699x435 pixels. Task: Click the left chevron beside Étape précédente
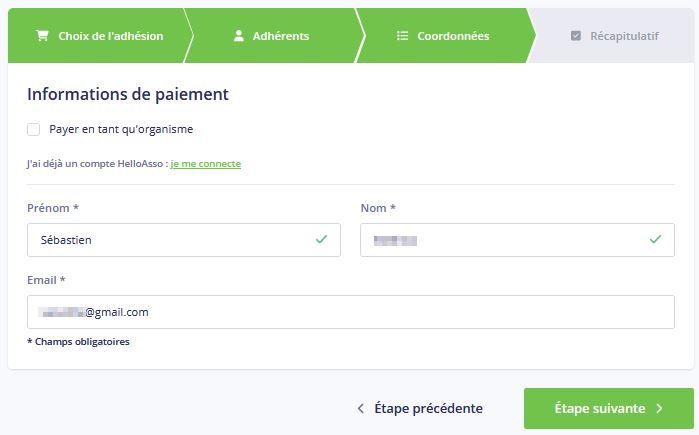361,408
